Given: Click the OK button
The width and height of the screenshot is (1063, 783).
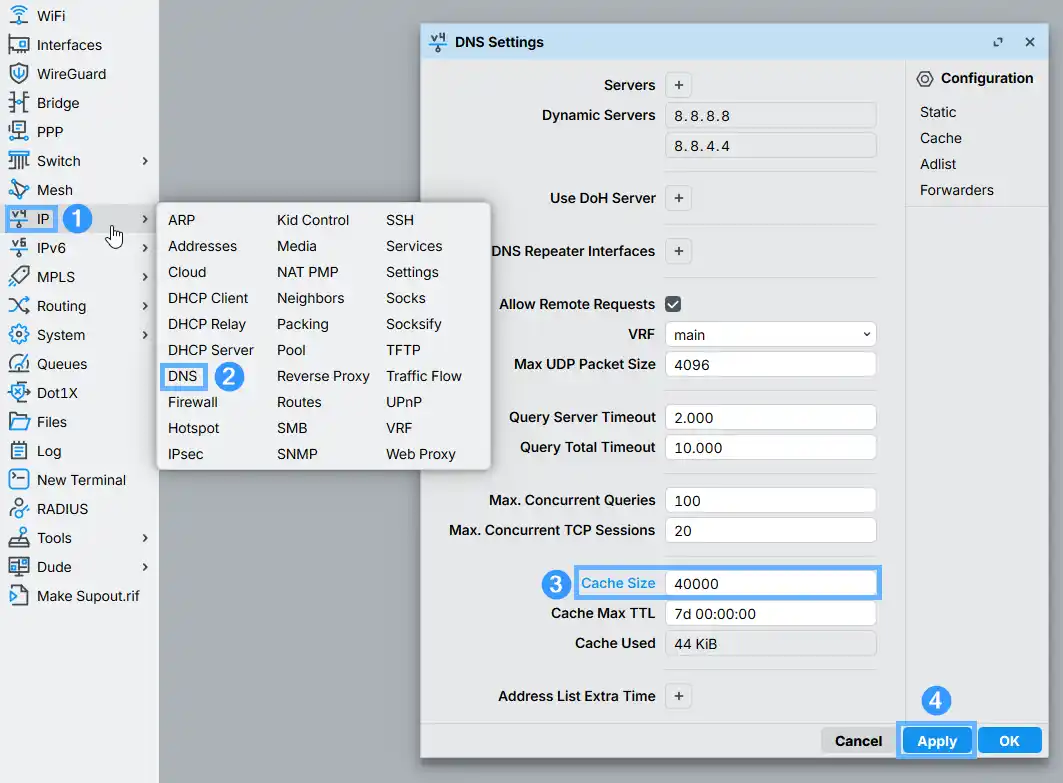Looking at the screenshot, I should [1009, 741].
